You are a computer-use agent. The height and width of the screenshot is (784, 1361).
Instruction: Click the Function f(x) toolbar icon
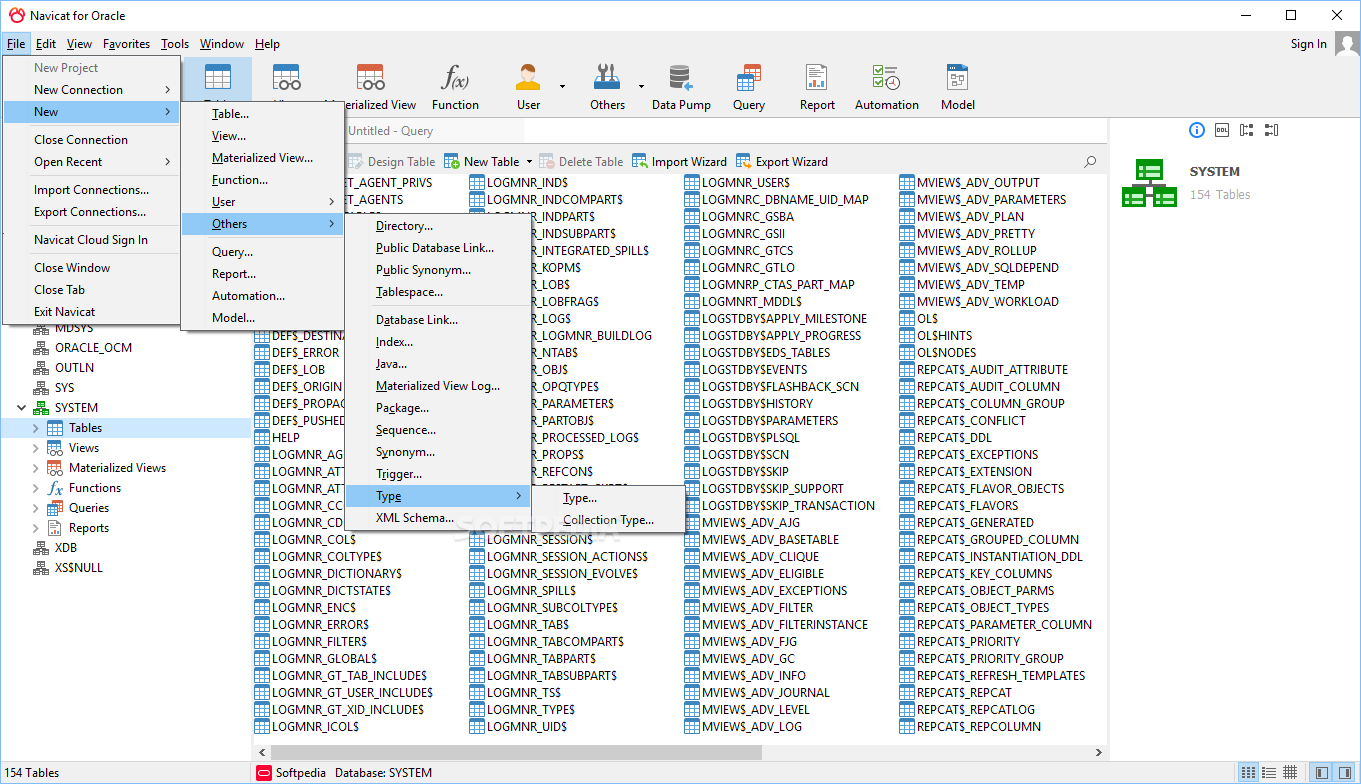[455, 78]
